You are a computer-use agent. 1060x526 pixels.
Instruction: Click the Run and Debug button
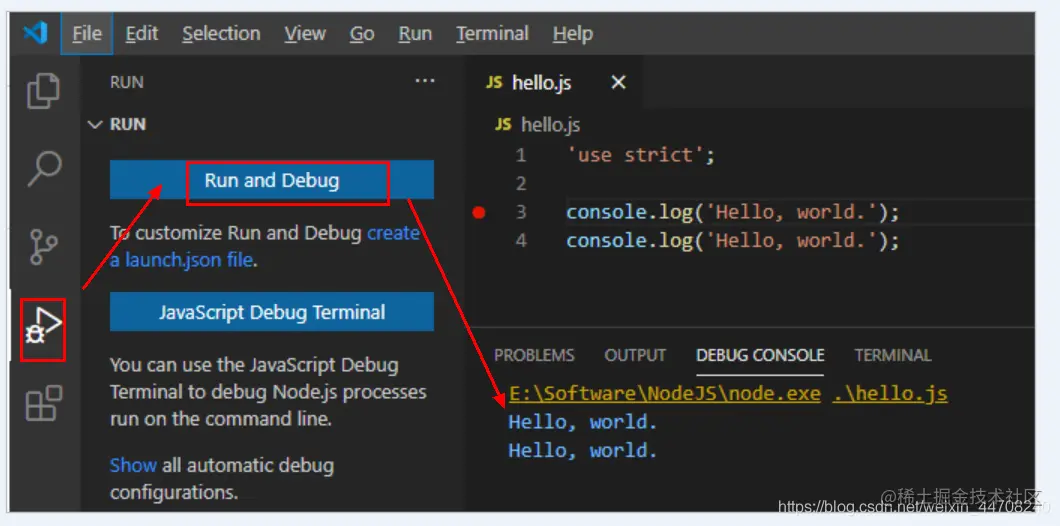[272, 180]
